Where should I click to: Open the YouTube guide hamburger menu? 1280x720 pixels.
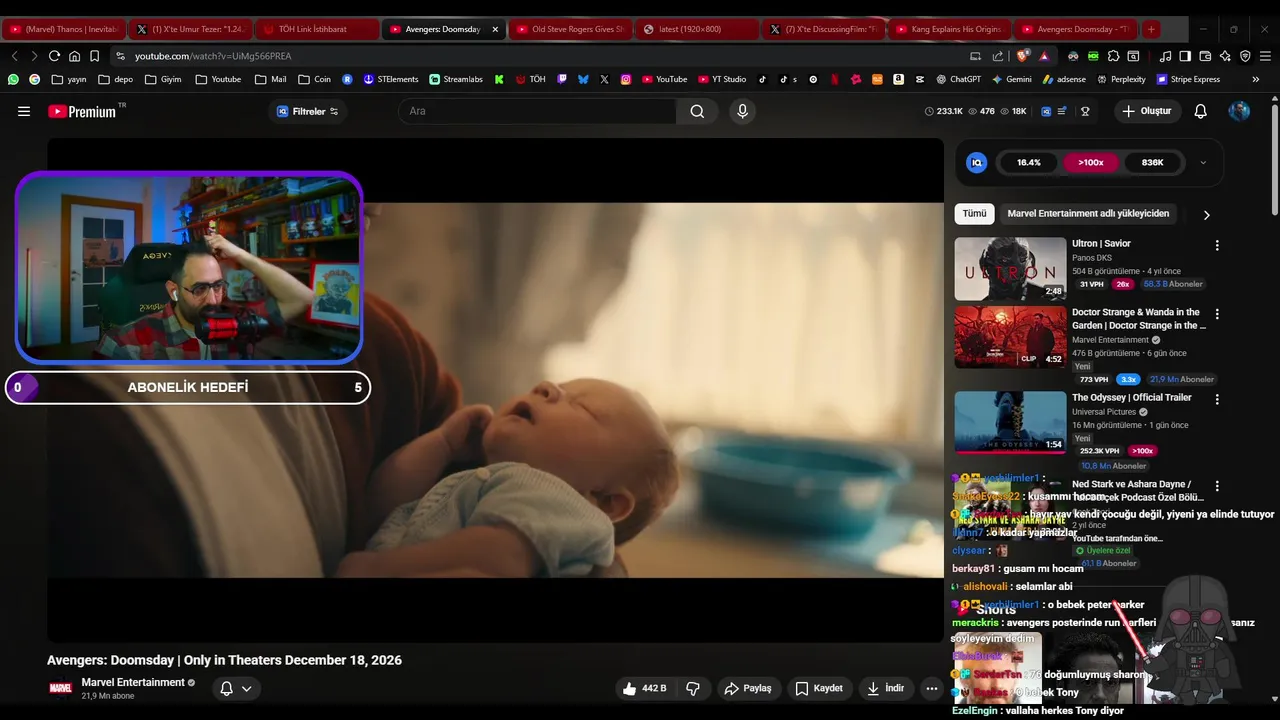pos(24,111)
